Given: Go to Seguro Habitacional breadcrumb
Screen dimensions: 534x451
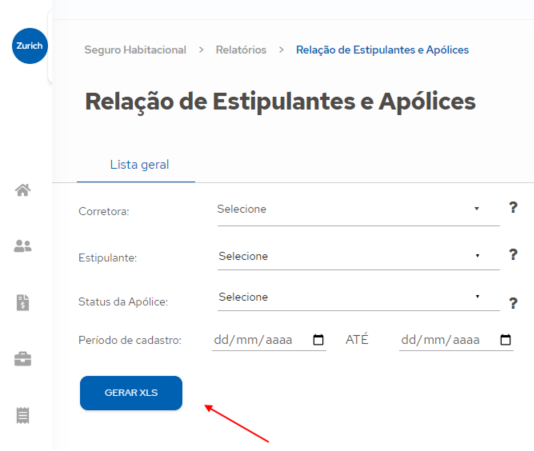Looking at the screenshot, I should coord(135,50).
